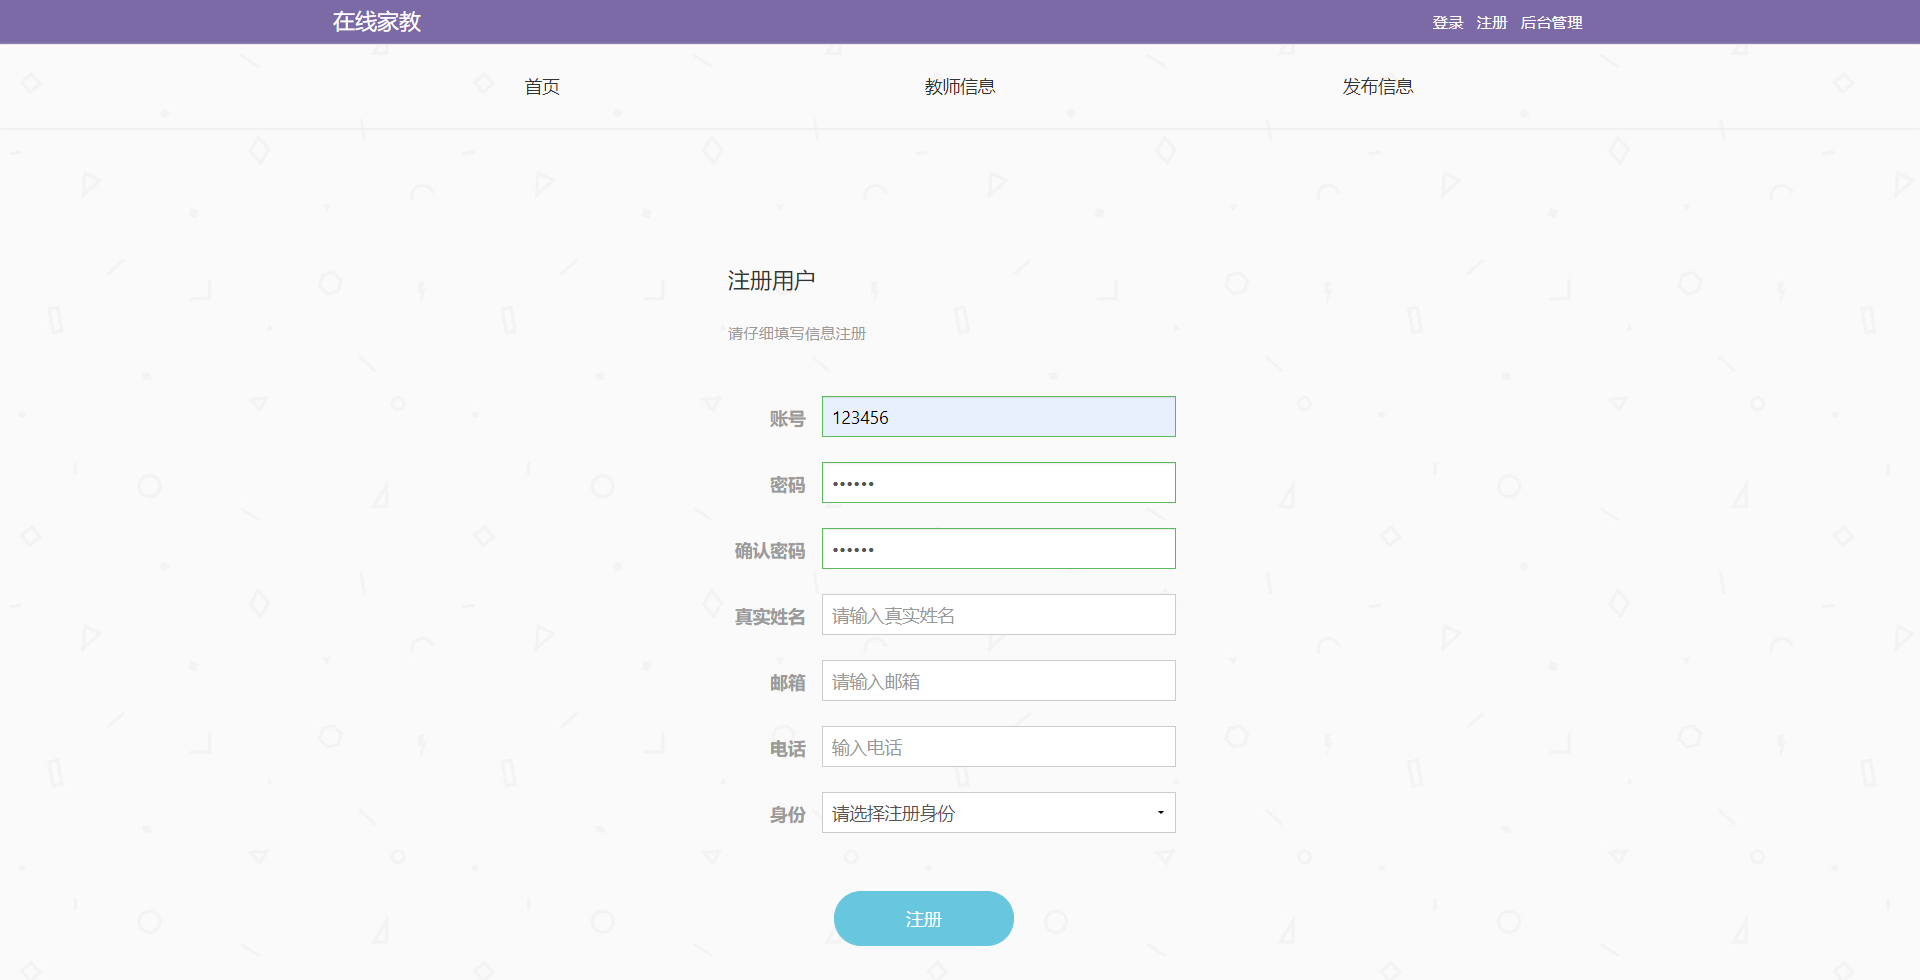Open the 身份 identity dropdown
The width and height of the screenshot is (1920, 980).
(x=997, y=812)
